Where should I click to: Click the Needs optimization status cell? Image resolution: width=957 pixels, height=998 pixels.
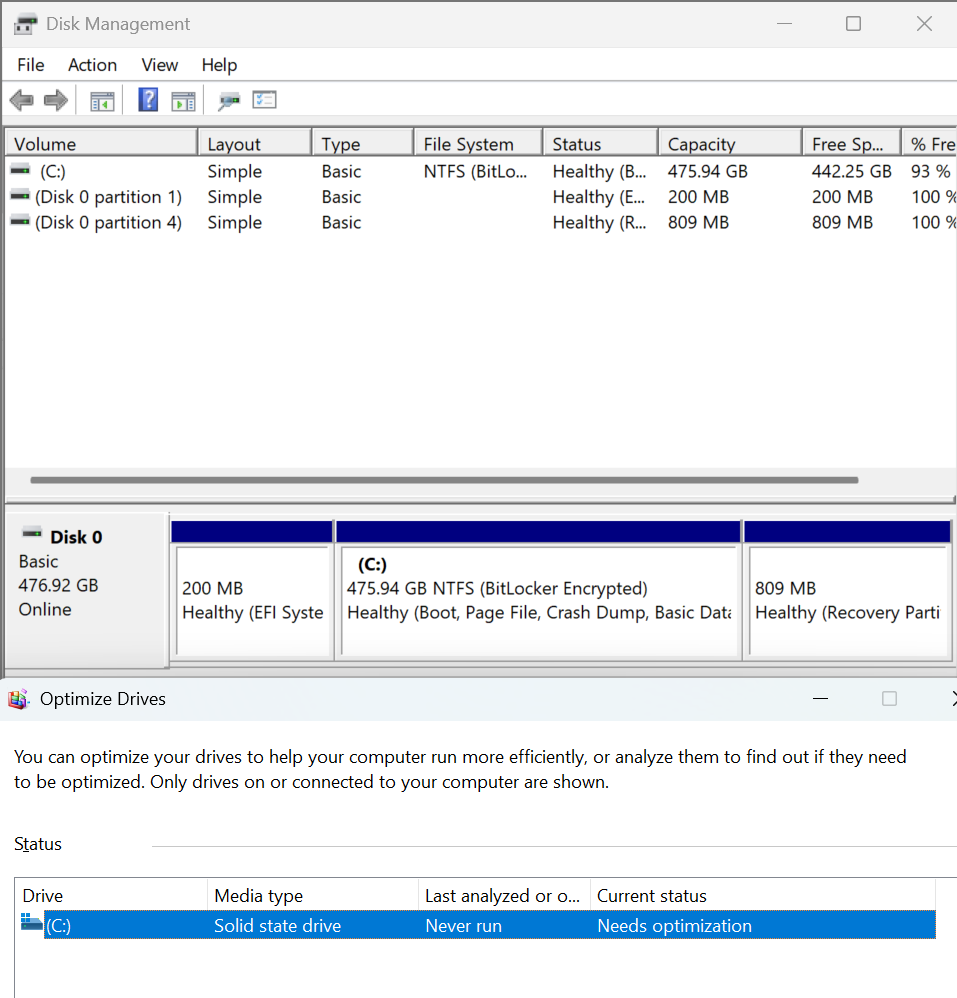674,925
